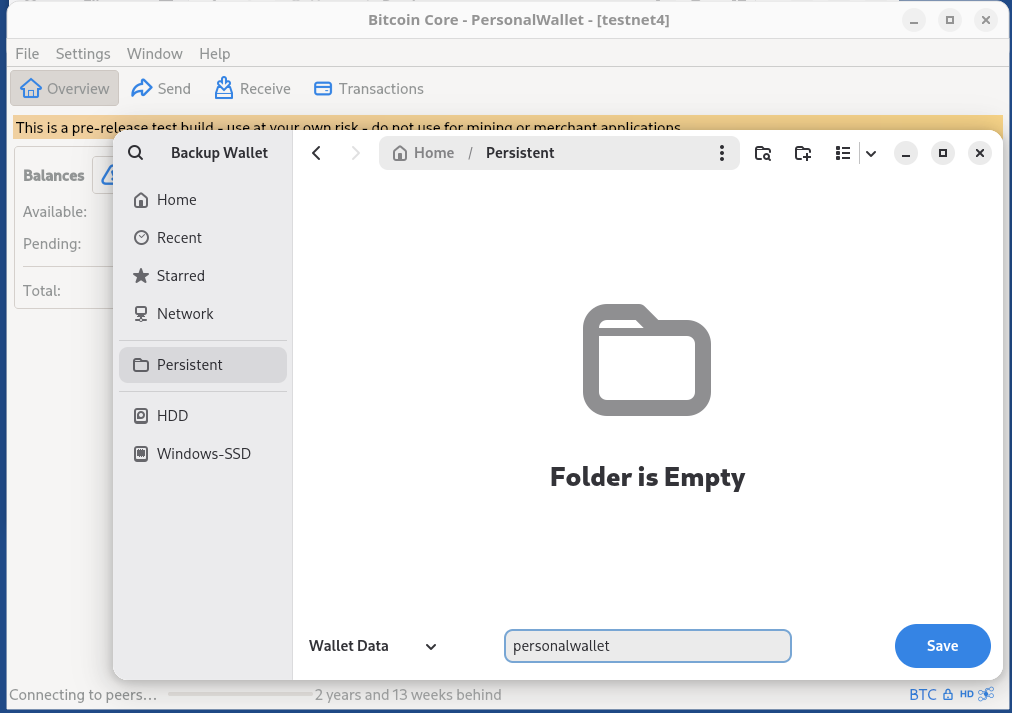Switch to the Overview tab
Viewport: 1012px width, 713px height.
click(x=65, y=88)
